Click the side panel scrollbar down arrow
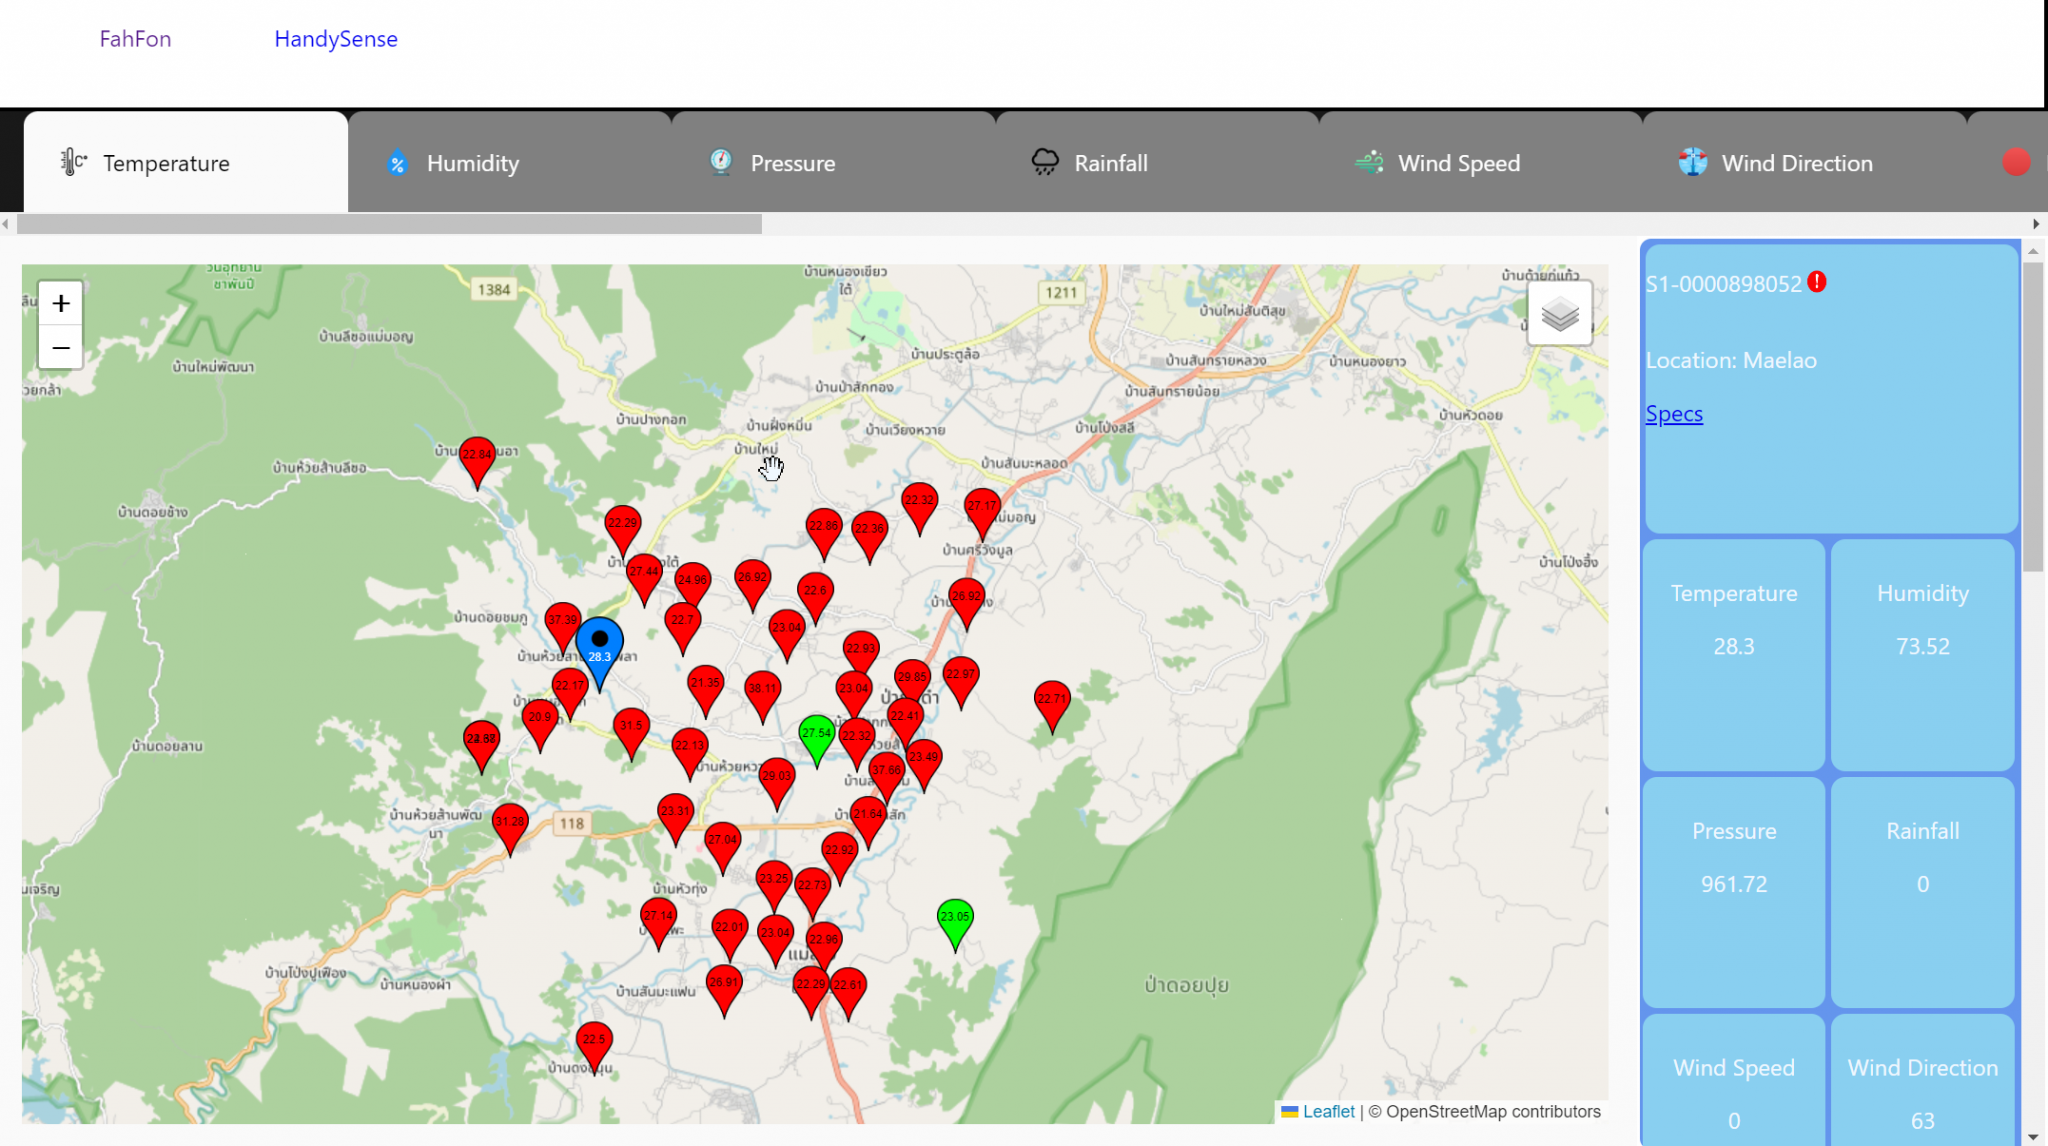 point(2033,1137)
